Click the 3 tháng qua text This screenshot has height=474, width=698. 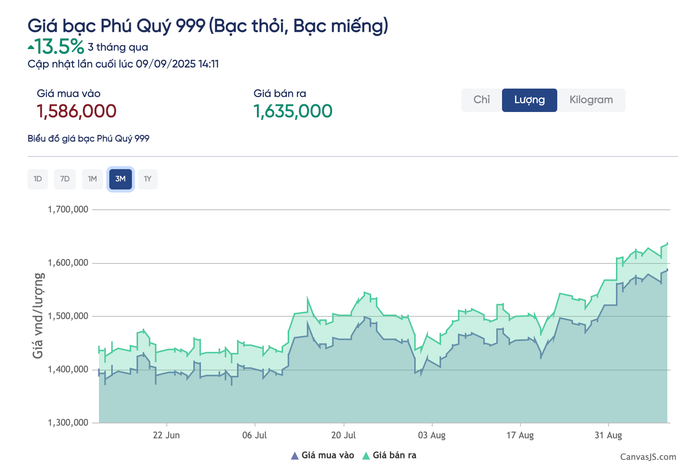tap(118, 47)
